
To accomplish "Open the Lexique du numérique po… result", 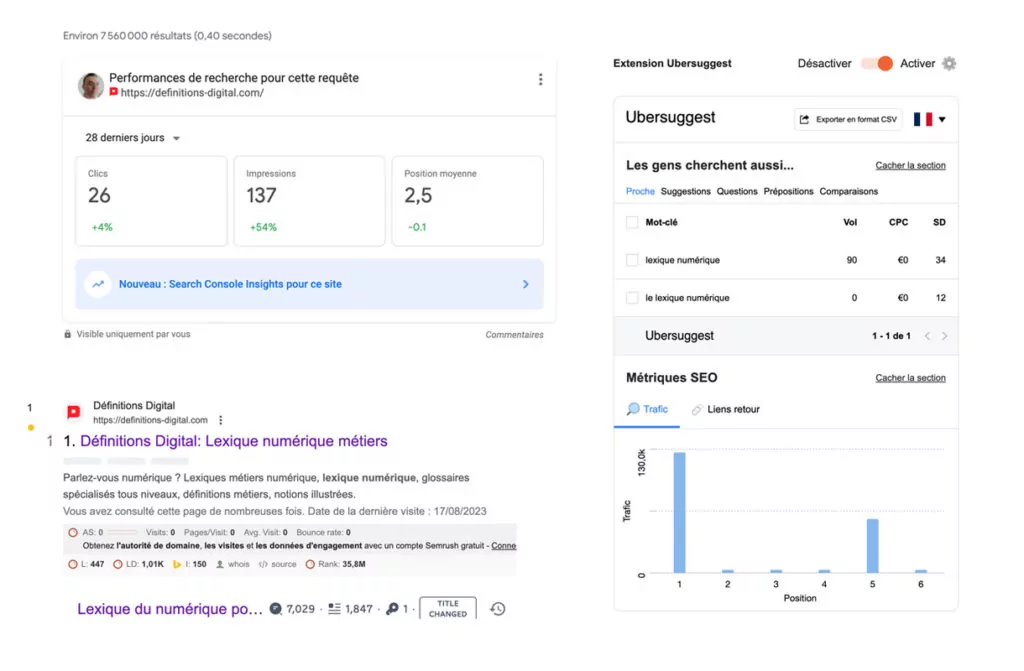I will [x=170, y=609].
